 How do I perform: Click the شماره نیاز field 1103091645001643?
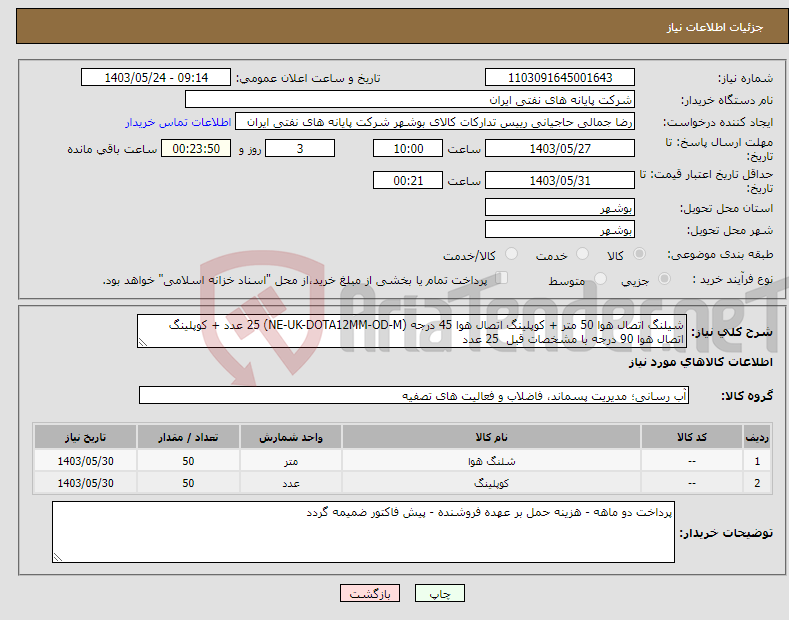pyautogui.click(x=560, y=78)
